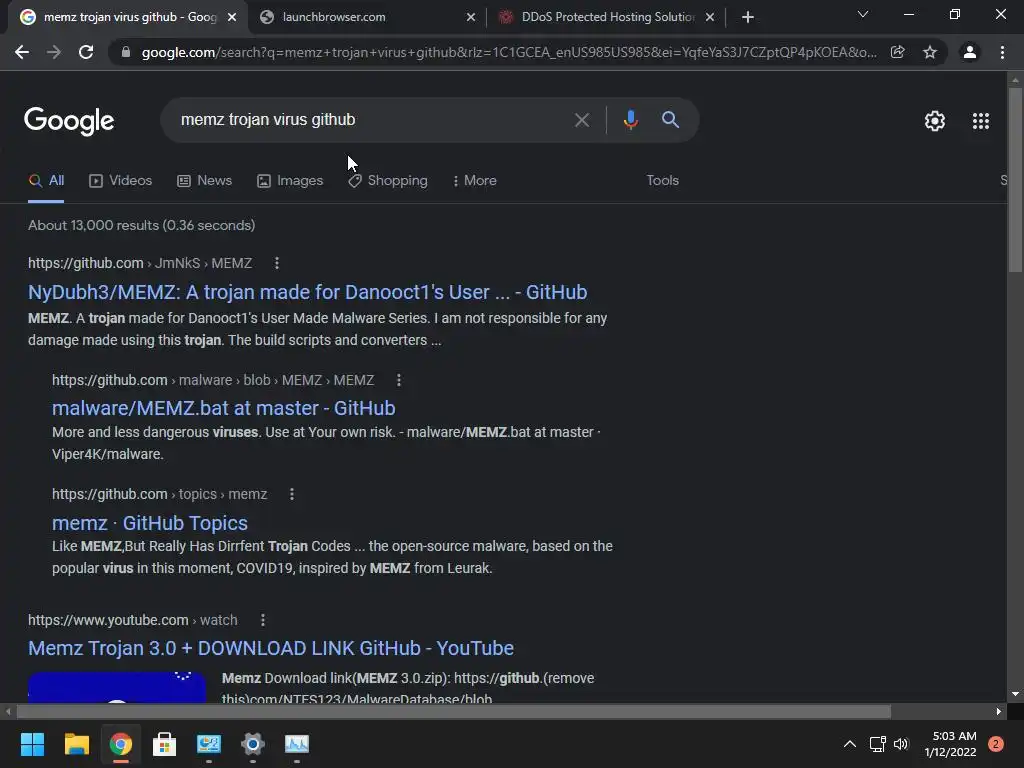Screen dimensions: 1024x768
Task: Open clock and date flyout
Action: click(x=951, y=744)
